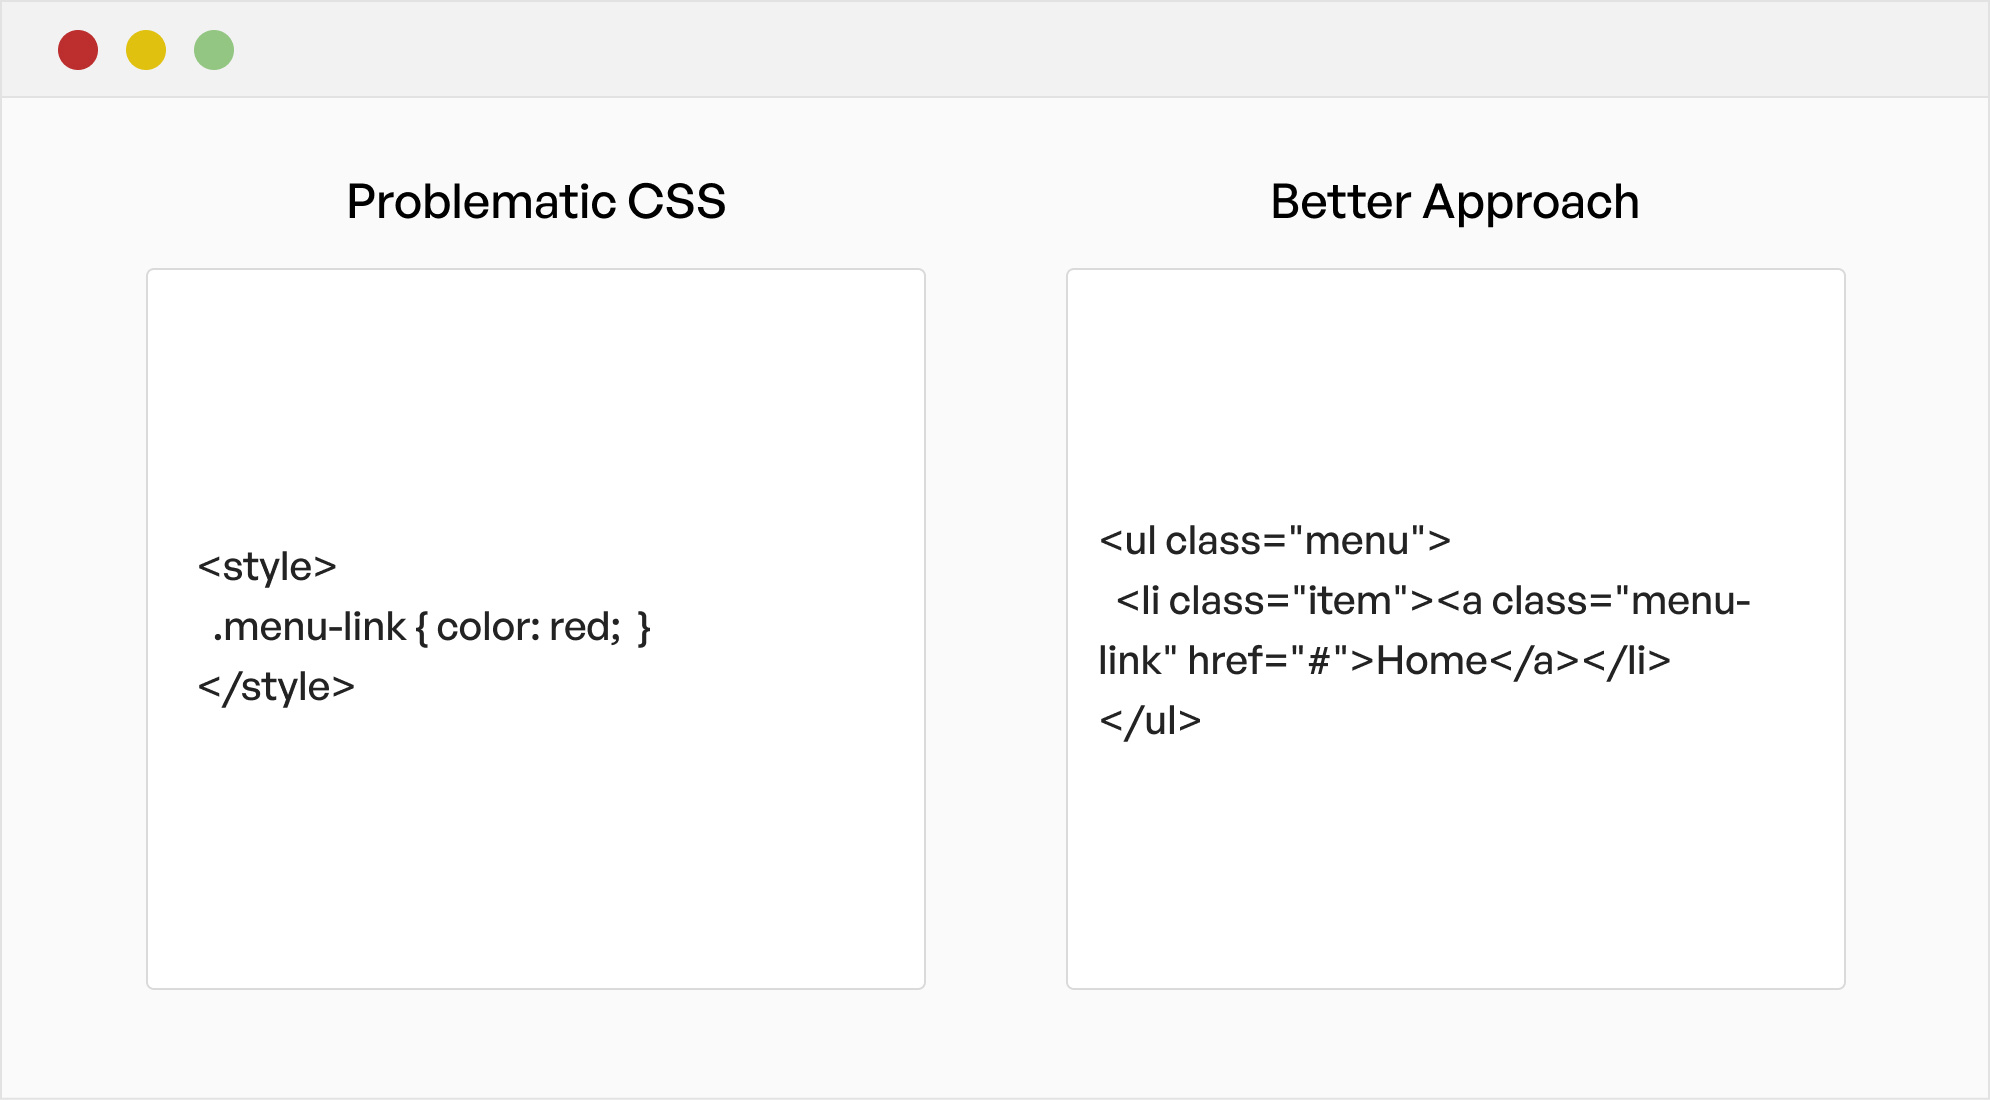The width and height of the screenshot is (1990, 1100).
Task: Click the closing curly brace in CSS rule
Action: click(644, 628)
